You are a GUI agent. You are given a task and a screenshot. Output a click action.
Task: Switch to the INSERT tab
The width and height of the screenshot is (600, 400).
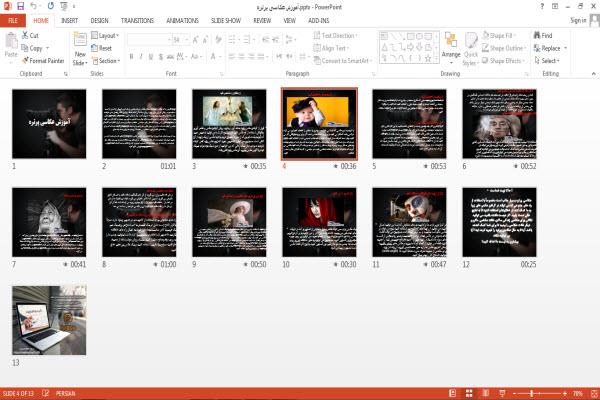pyautogui.click(x=69, y=21)
